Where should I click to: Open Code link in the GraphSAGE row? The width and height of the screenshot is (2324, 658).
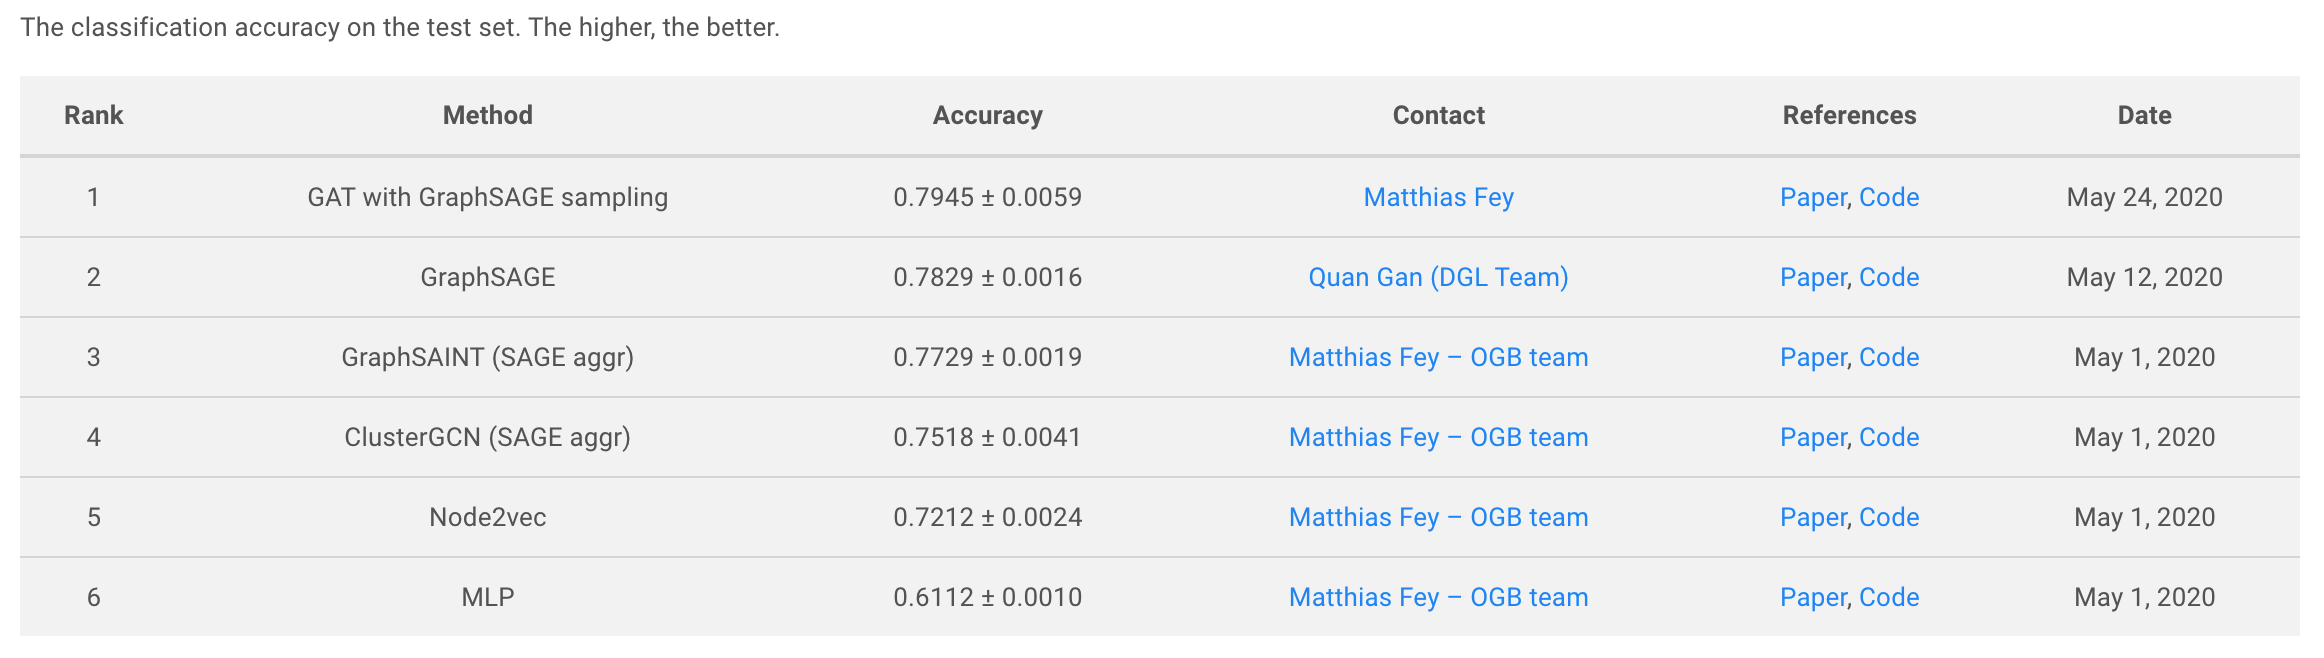1888,277
